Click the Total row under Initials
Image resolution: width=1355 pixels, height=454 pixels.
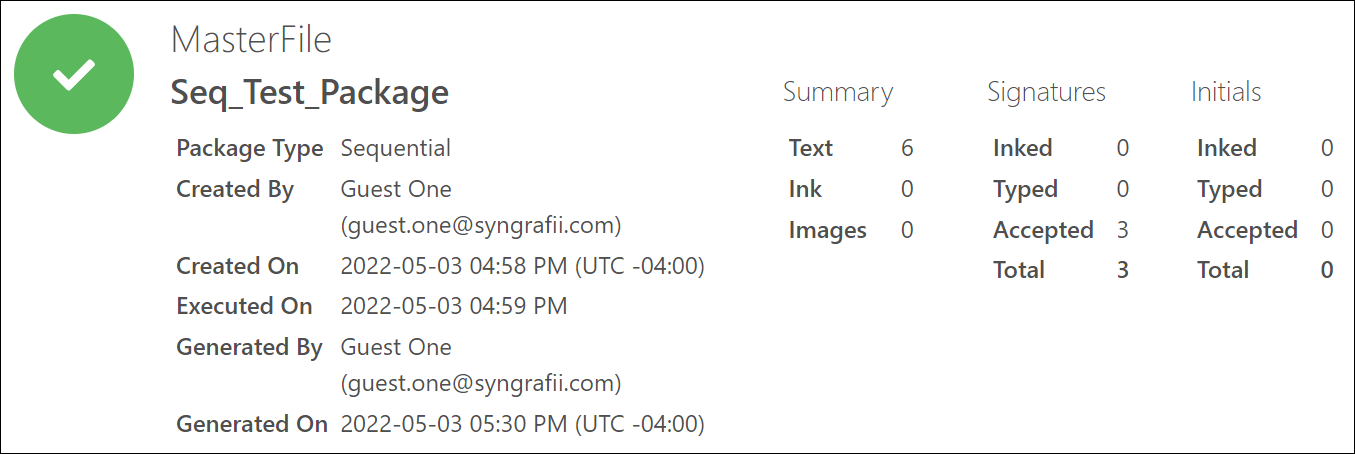1265,270
